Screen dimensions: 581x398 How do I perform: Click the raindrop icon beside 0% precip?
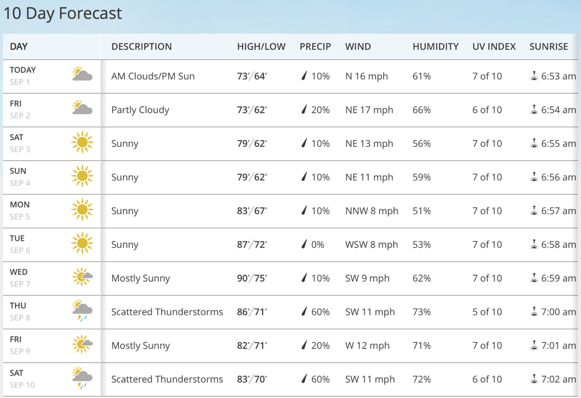[304, 244]
